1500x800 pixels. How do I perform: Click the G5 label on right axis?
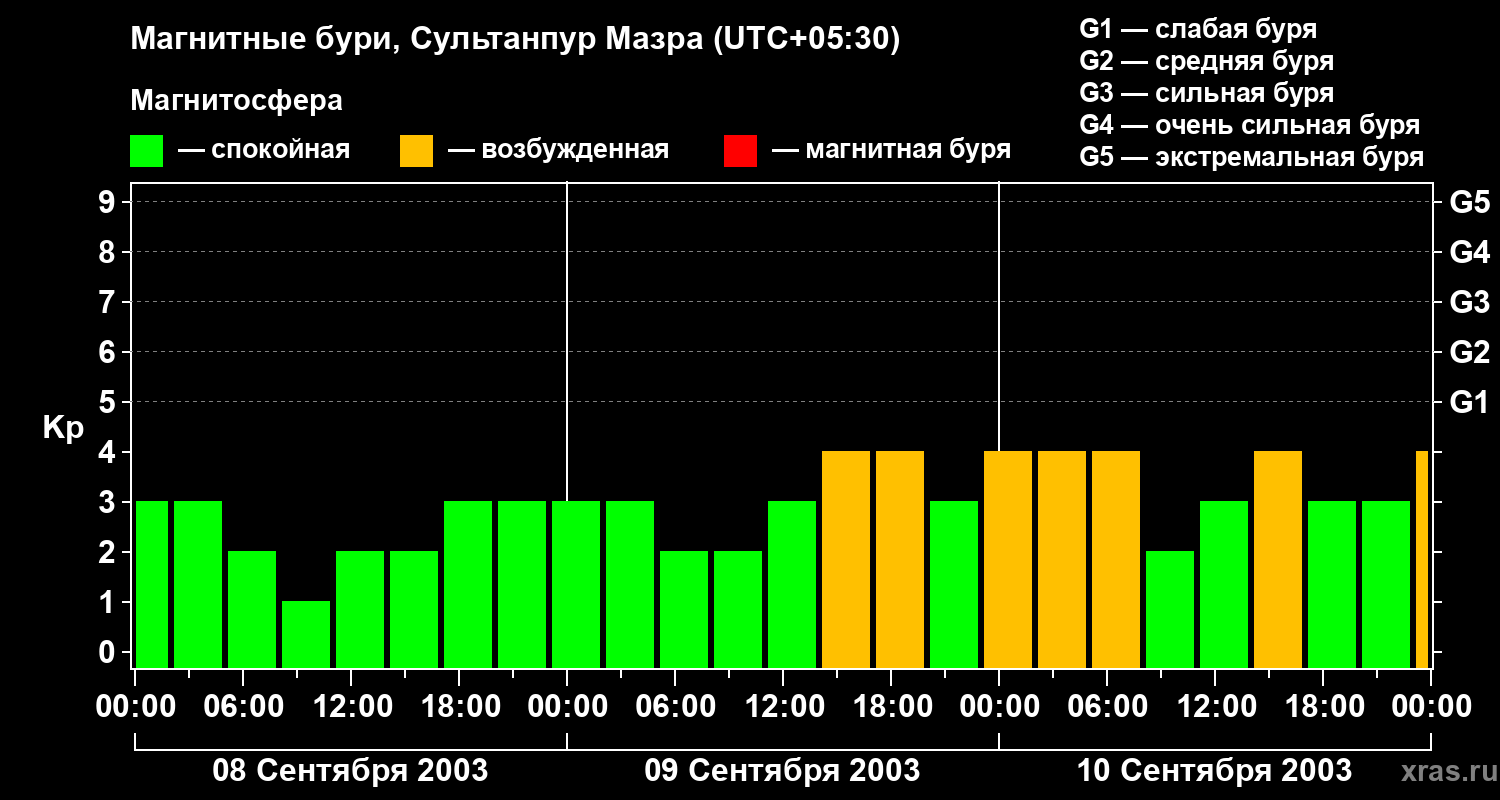click(1469, 202)
